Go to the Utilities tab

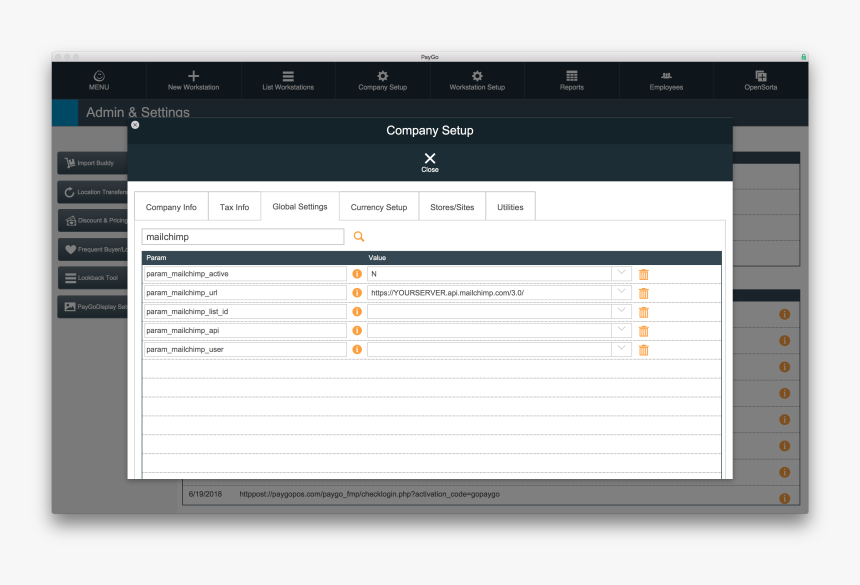pos(510,207)
